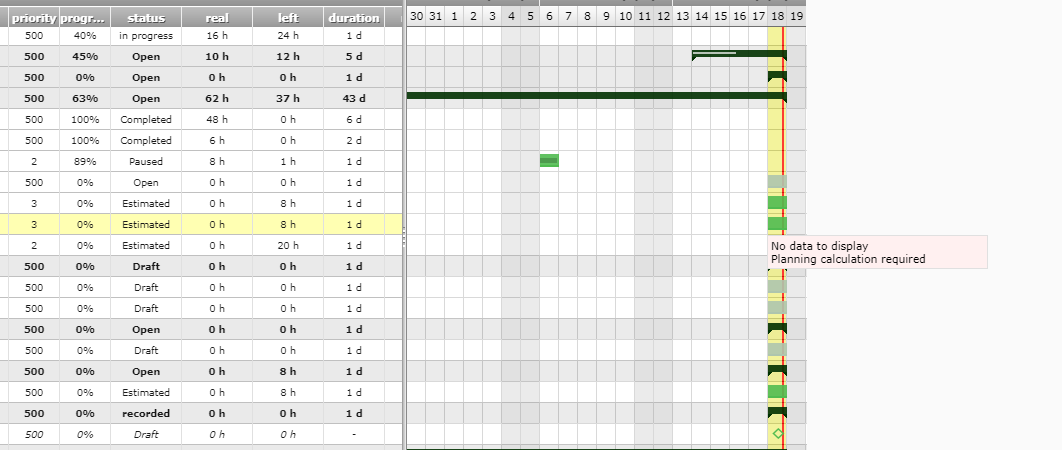Click the summary bar starting on day 14
The height and width of the screenshot is (452, 1063).
(738, 54)
